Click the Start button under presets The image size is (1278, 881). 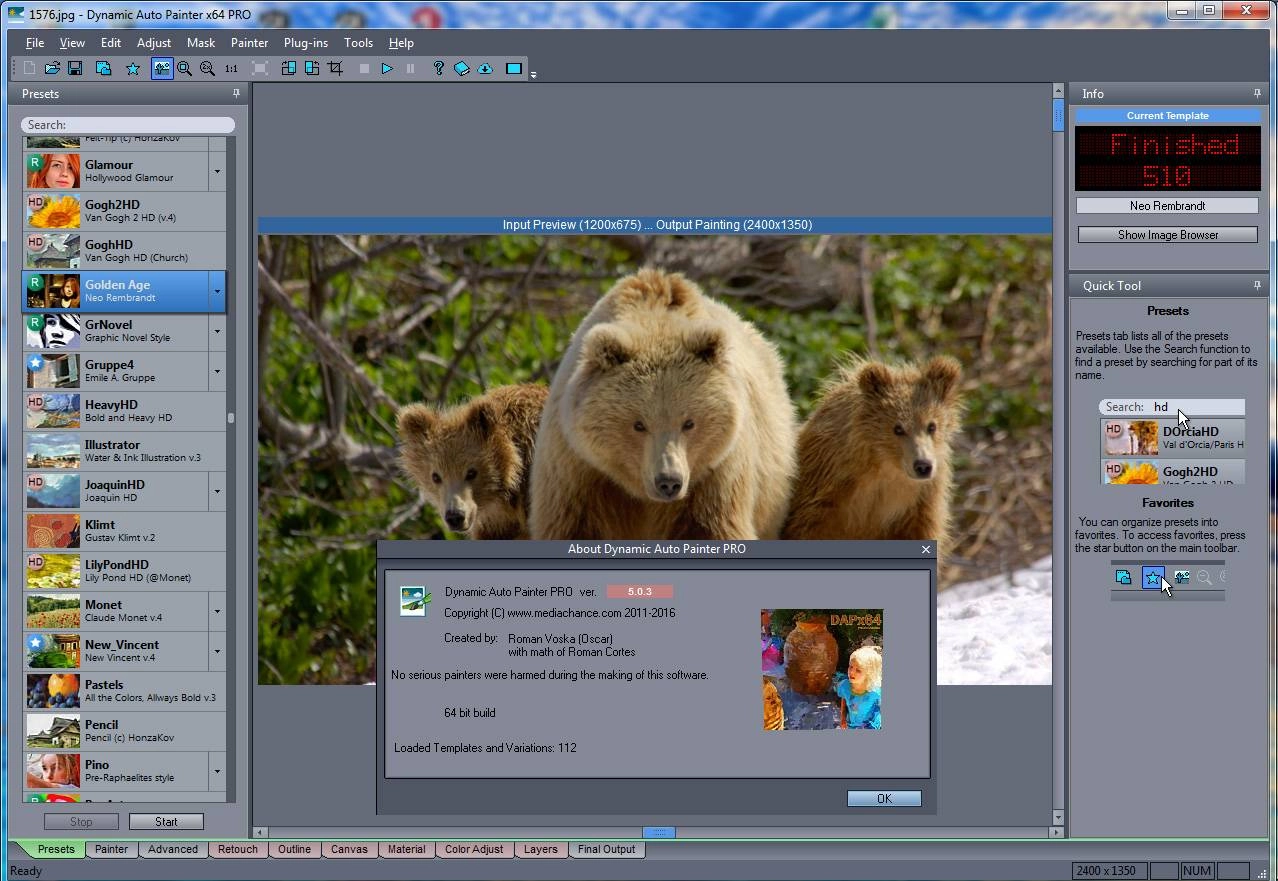[x=166, y=821]
